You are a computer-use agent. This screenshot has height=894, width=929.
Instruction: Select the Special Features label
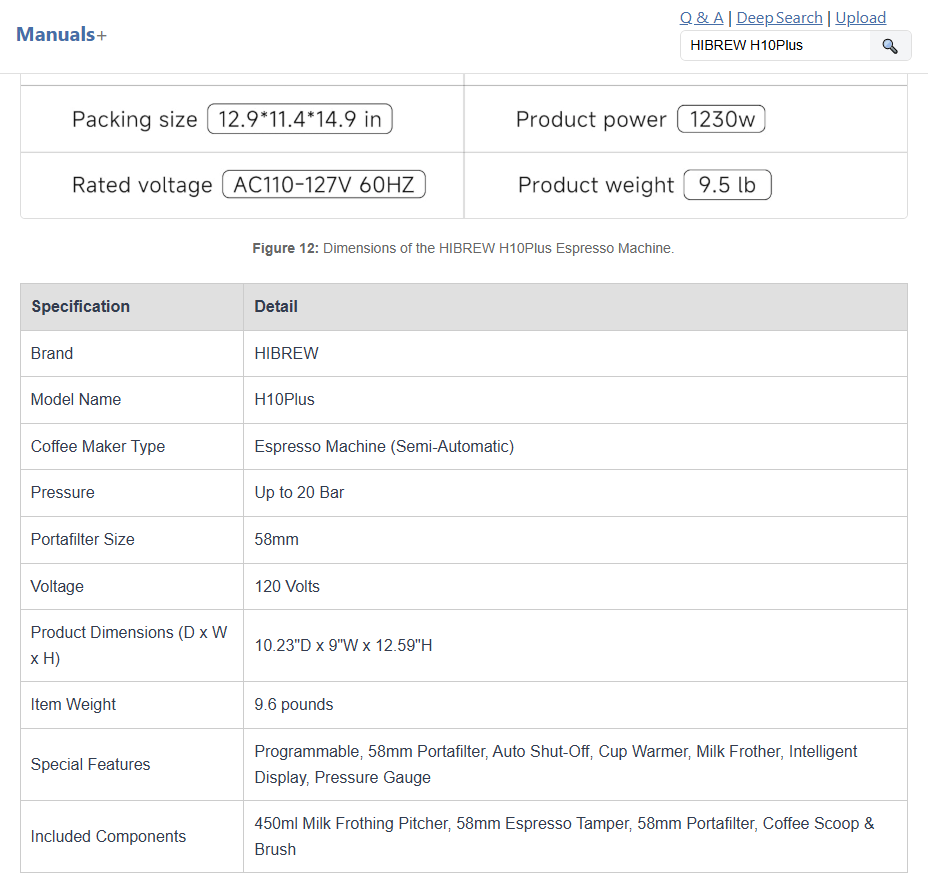[x=91, y=765]
